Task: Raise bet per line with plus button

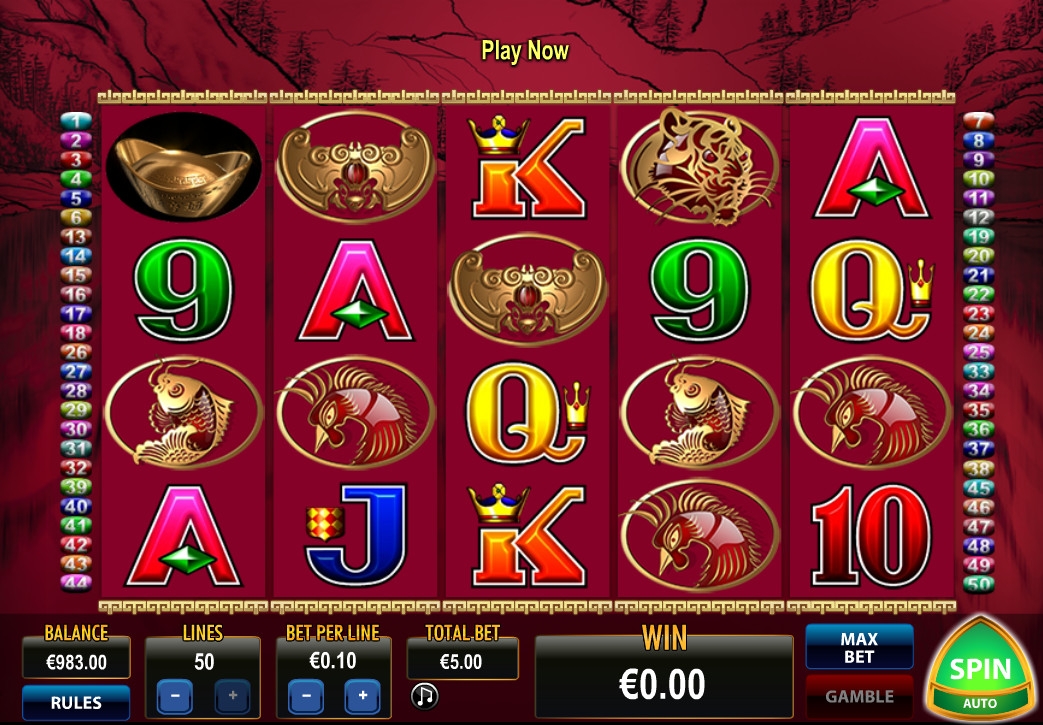Action: 363,696
